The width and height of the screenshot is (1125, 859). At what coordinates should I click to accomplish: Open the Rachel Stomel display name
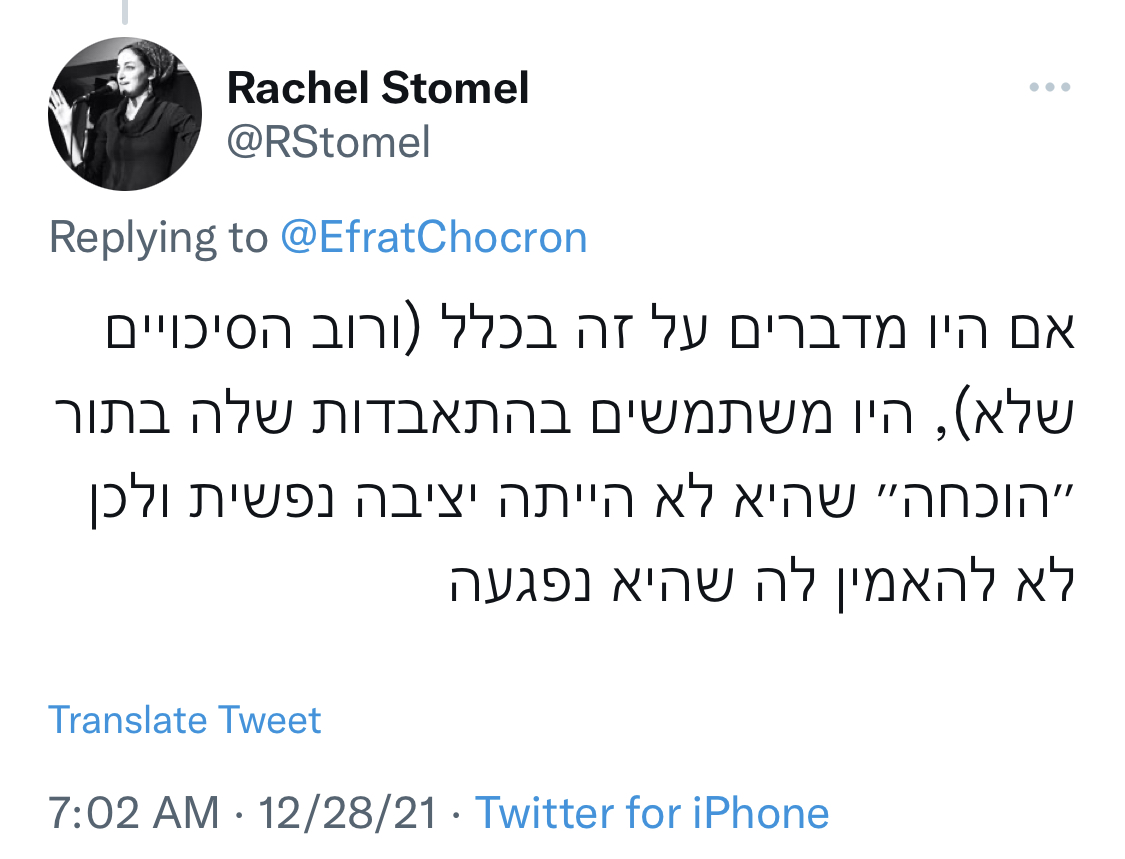click(x=378, y=89)
